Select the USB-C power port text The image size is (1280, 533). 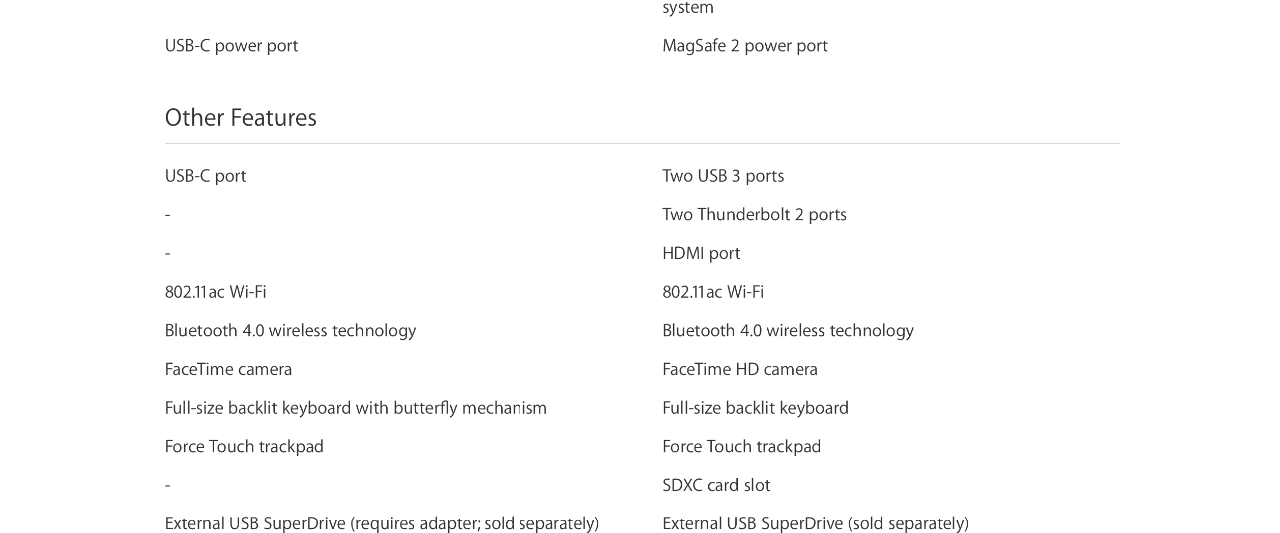tap(231, 46)
